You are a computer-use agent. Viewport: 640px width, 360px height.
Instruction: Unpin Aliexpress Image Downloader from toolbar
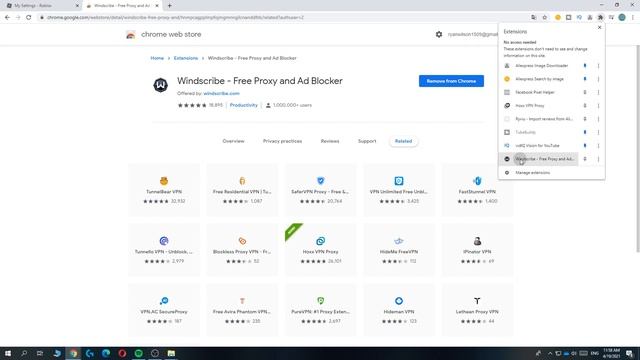[585, 66]
